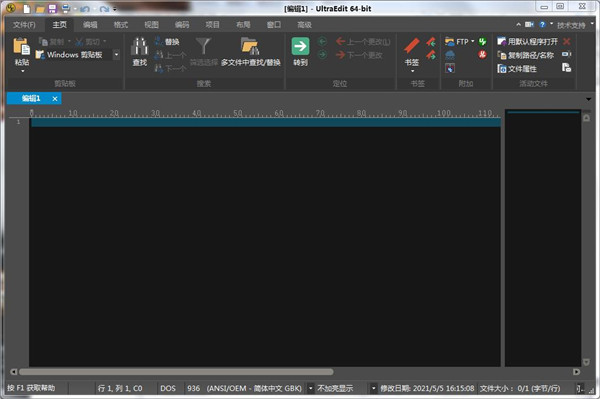Close the 编辑1 tab with its X
The width and height of the screenshot is (600, 399).
(x=55, y=99)
